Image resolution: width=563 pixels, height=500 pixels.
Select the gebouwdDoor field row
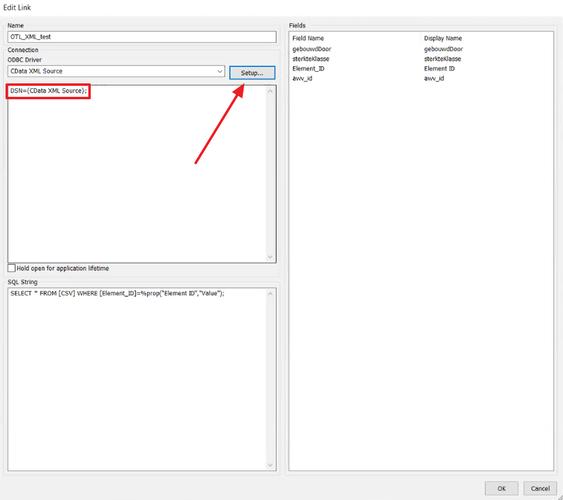click(x=421, y=49)
